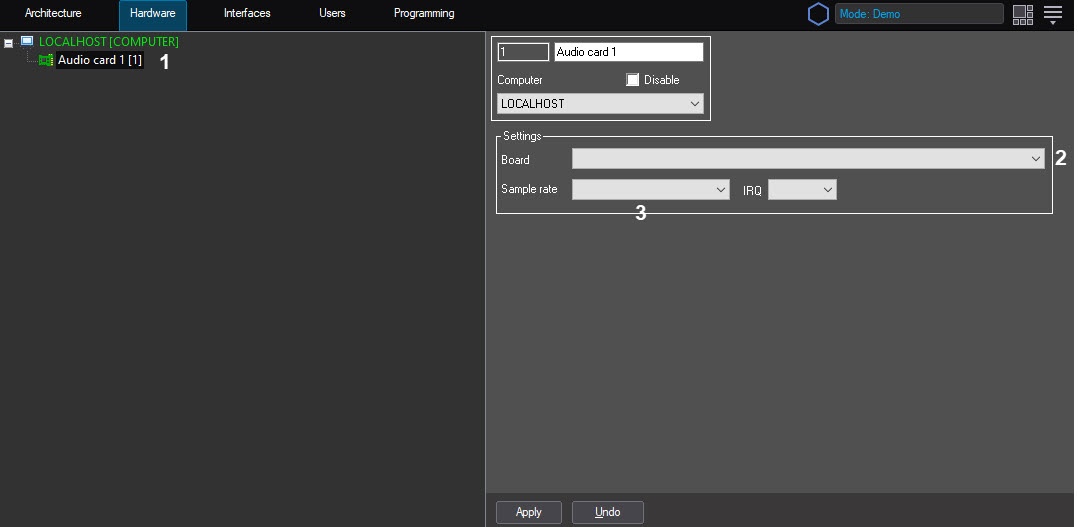The image size is (1078, 527).
Task: Switch to the Hardware tab
Action: 153,14
